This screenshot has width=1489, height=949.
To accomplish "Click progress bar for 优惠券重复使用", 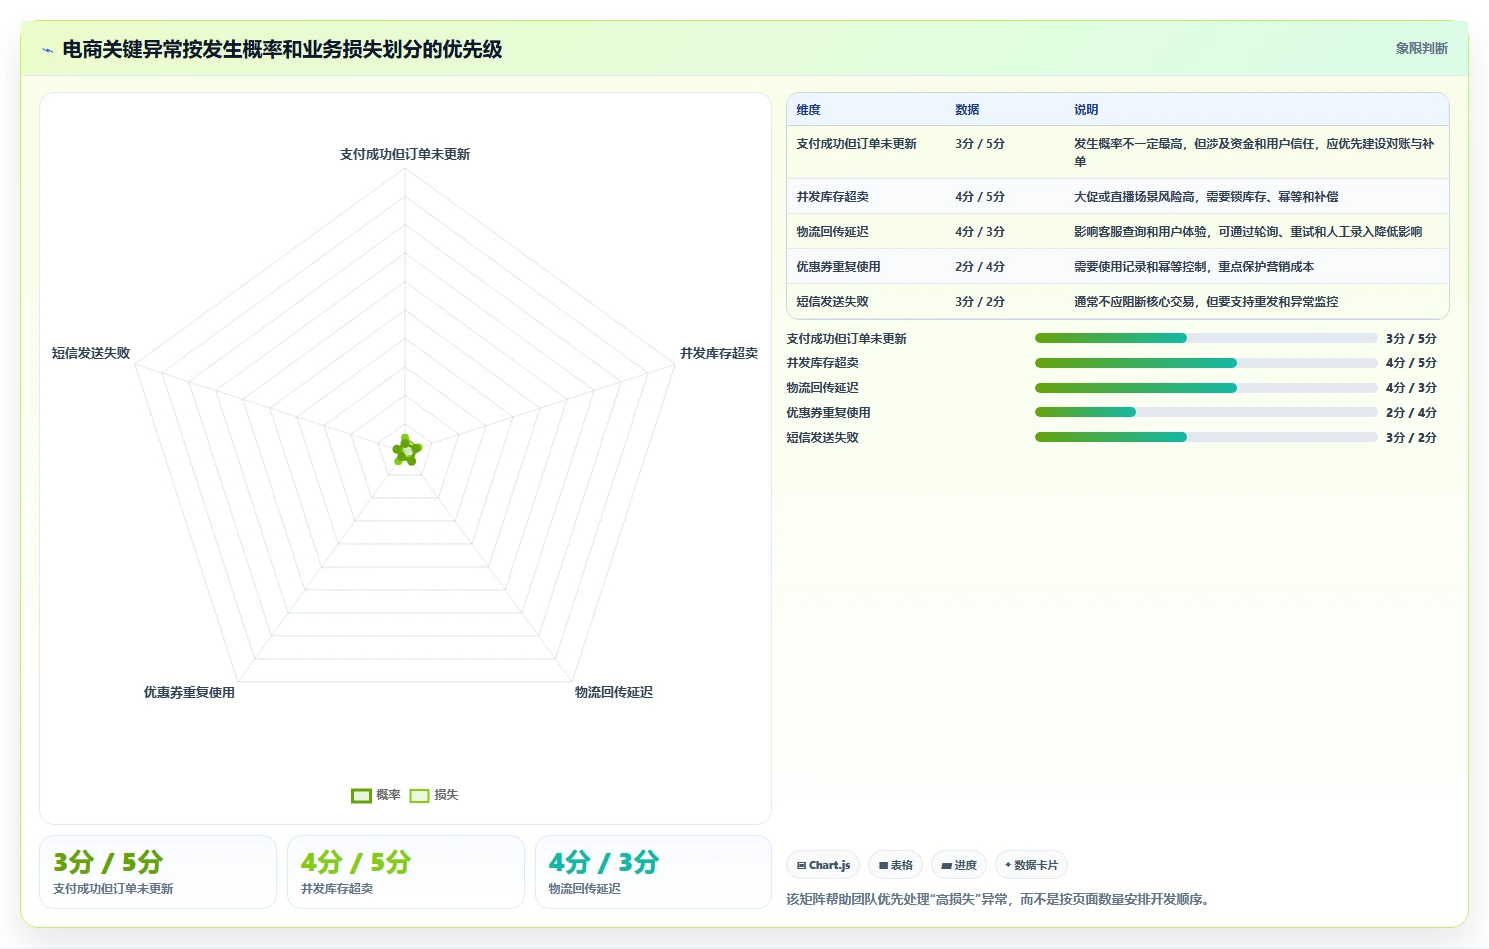I will tap(1206, 412).
